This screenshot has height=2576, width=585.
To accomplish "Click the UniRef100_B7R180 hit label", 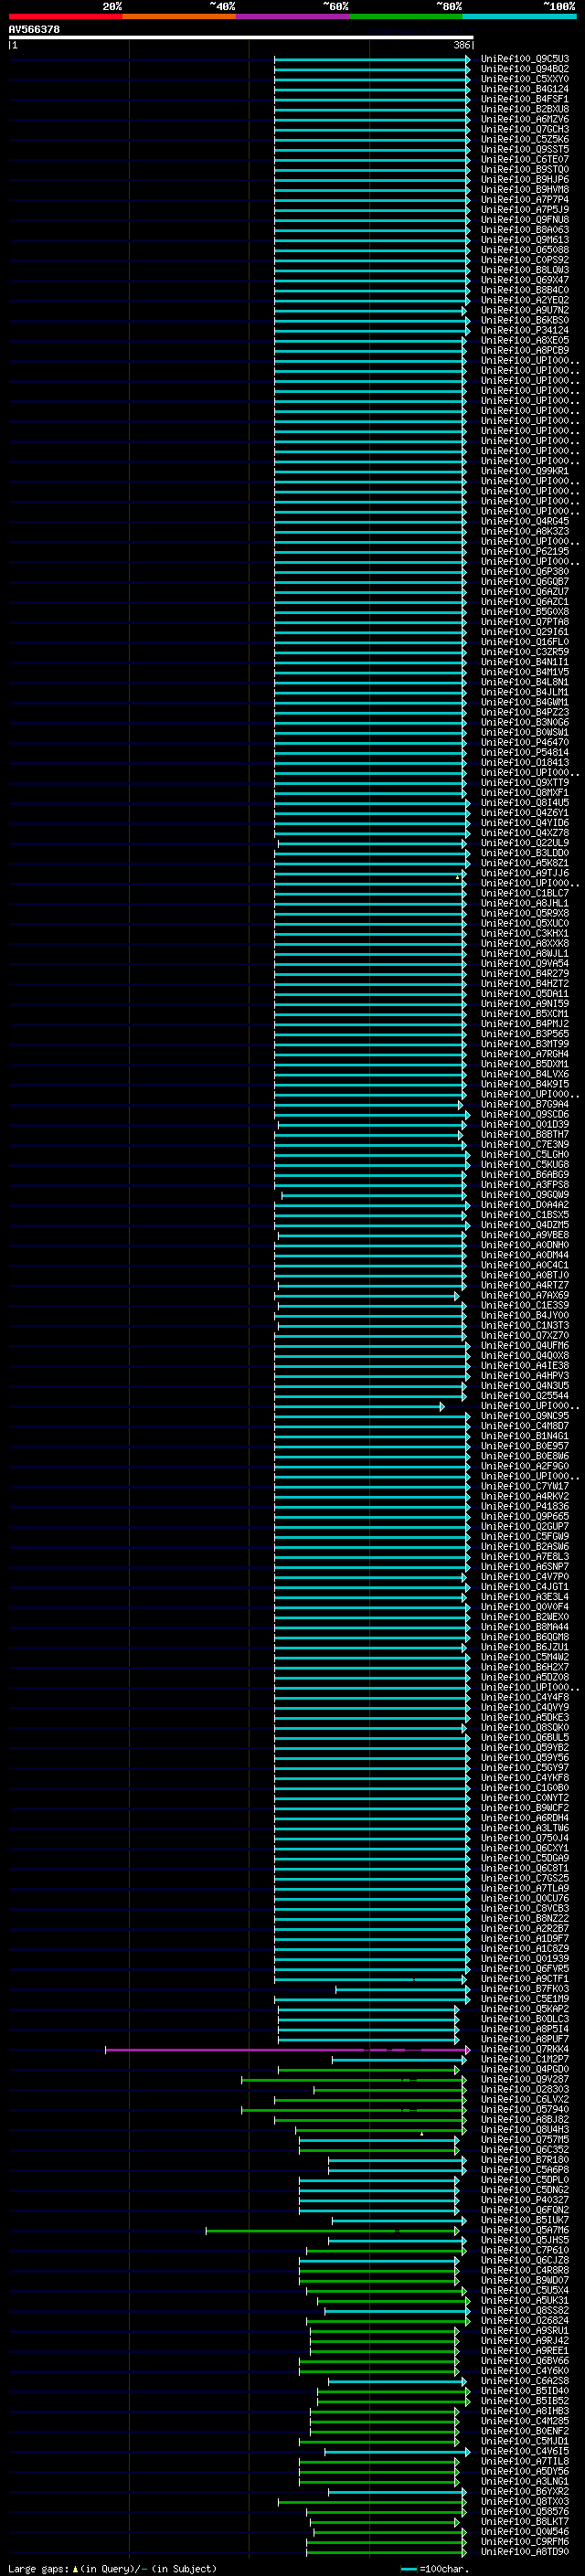I will (525, 2160).
